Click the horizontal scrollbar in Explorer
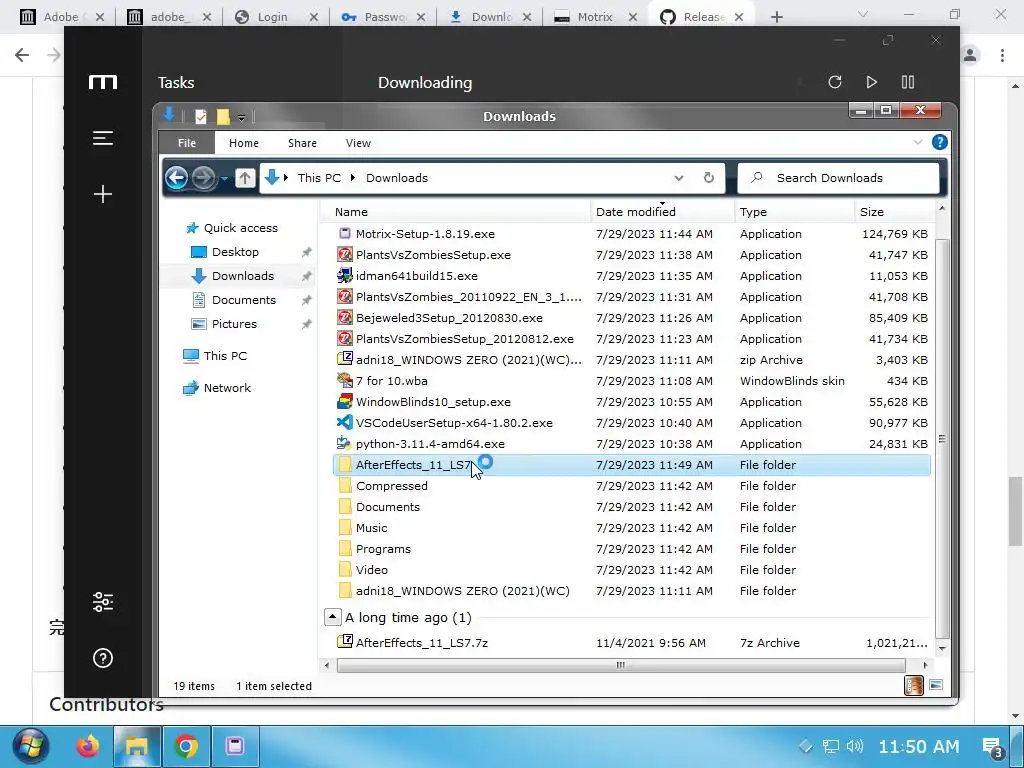The width and height of the screenshot is (1024, 768). (x=620, y=665)
